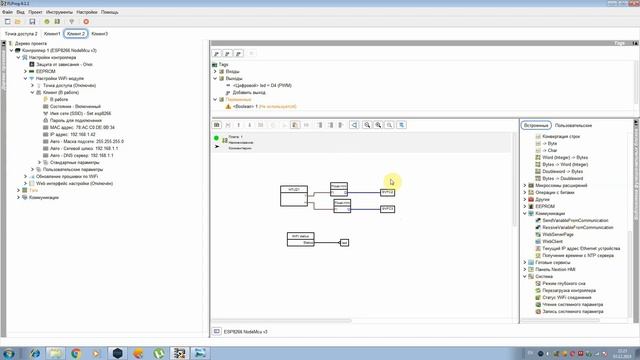Switch to the Клиент1 tab
The height and width of the screenshot is (360, 640).
[52, 34]
